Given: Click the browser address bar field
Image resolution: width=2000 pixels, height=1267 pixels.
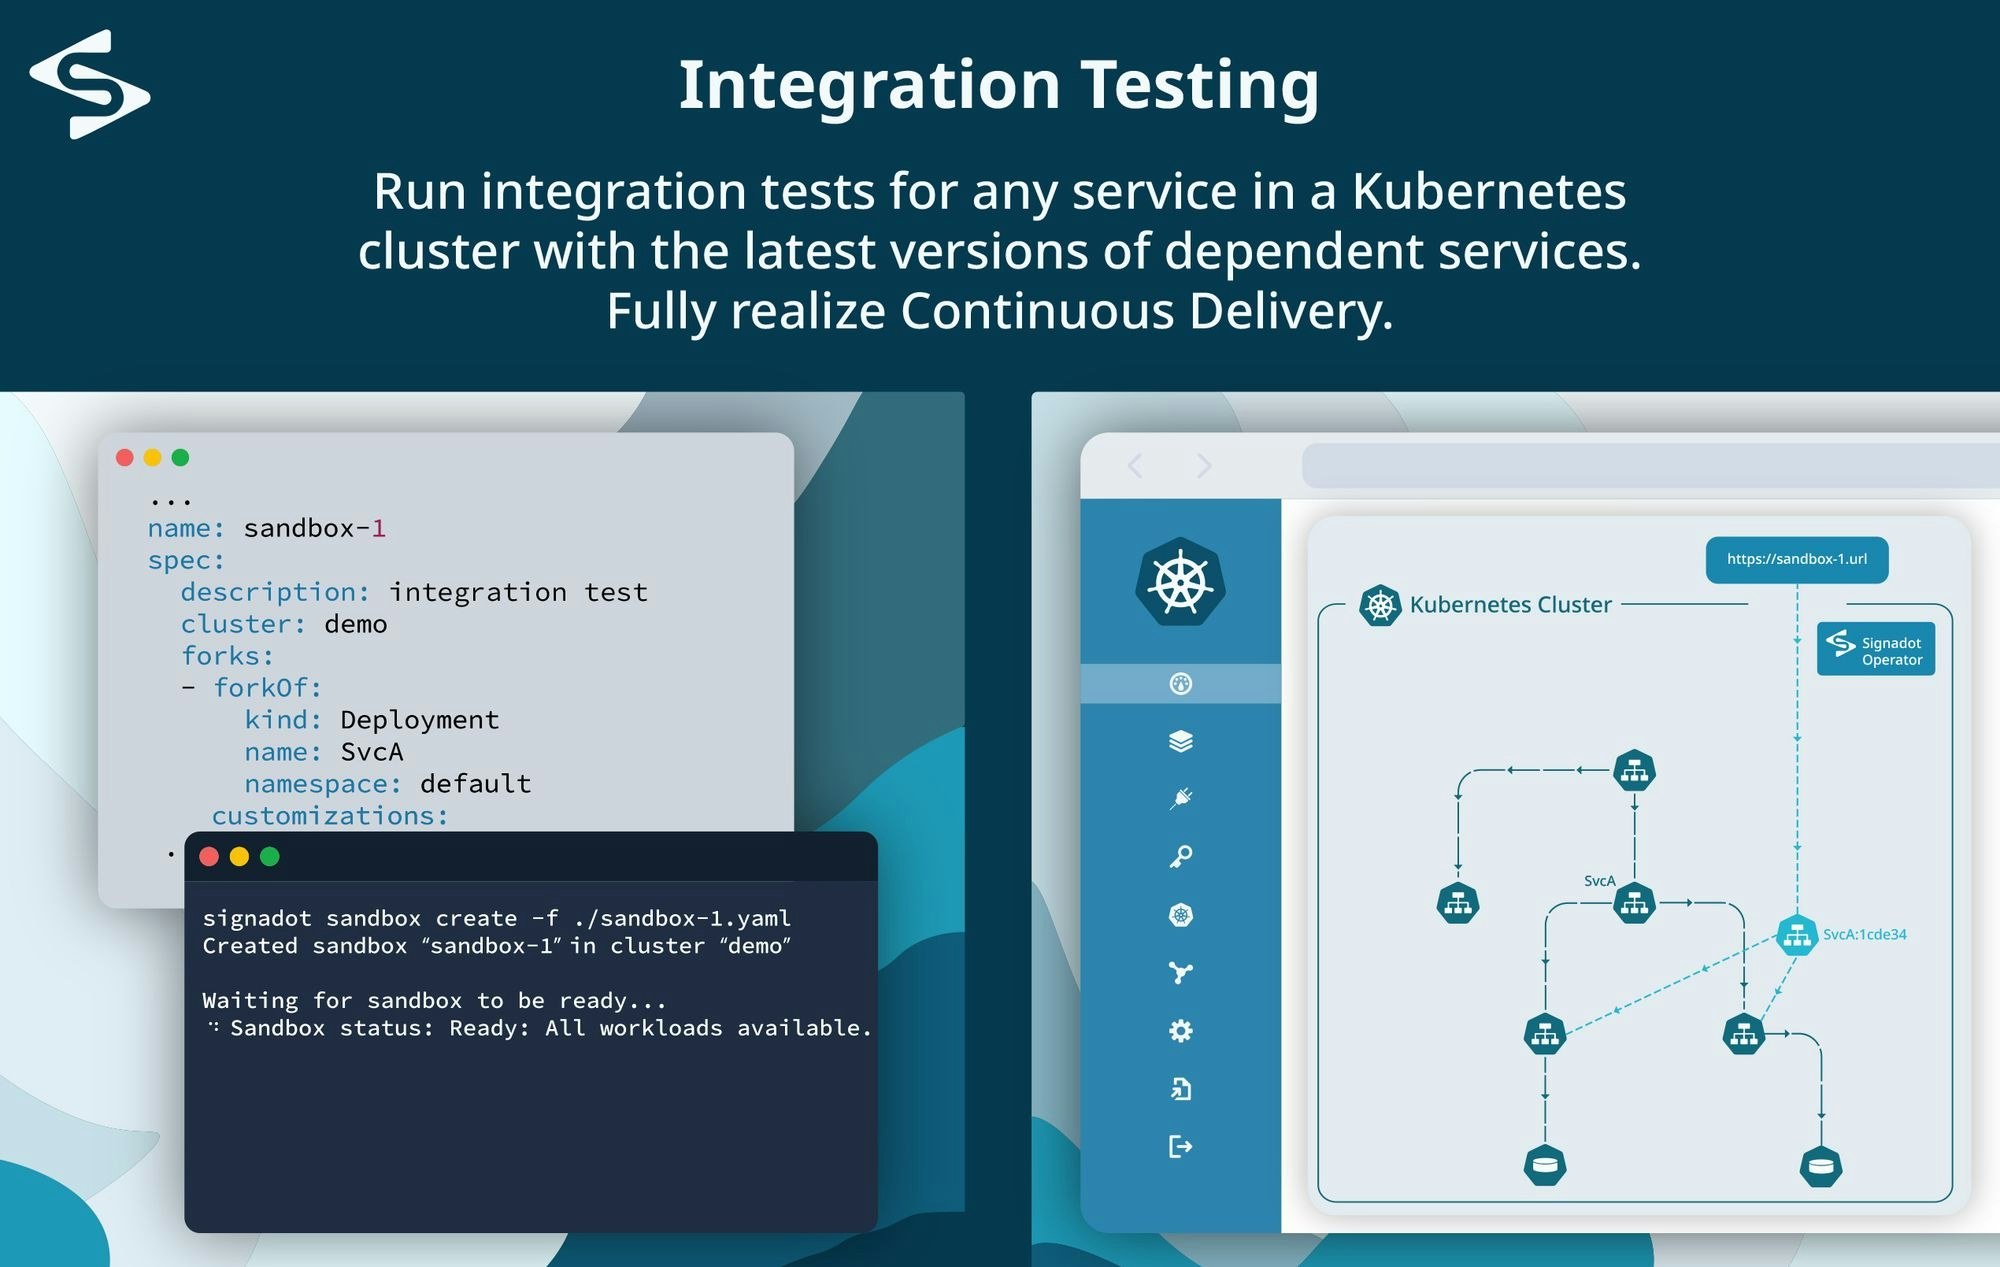Looking at the screenshot, I should [1650, 466].
